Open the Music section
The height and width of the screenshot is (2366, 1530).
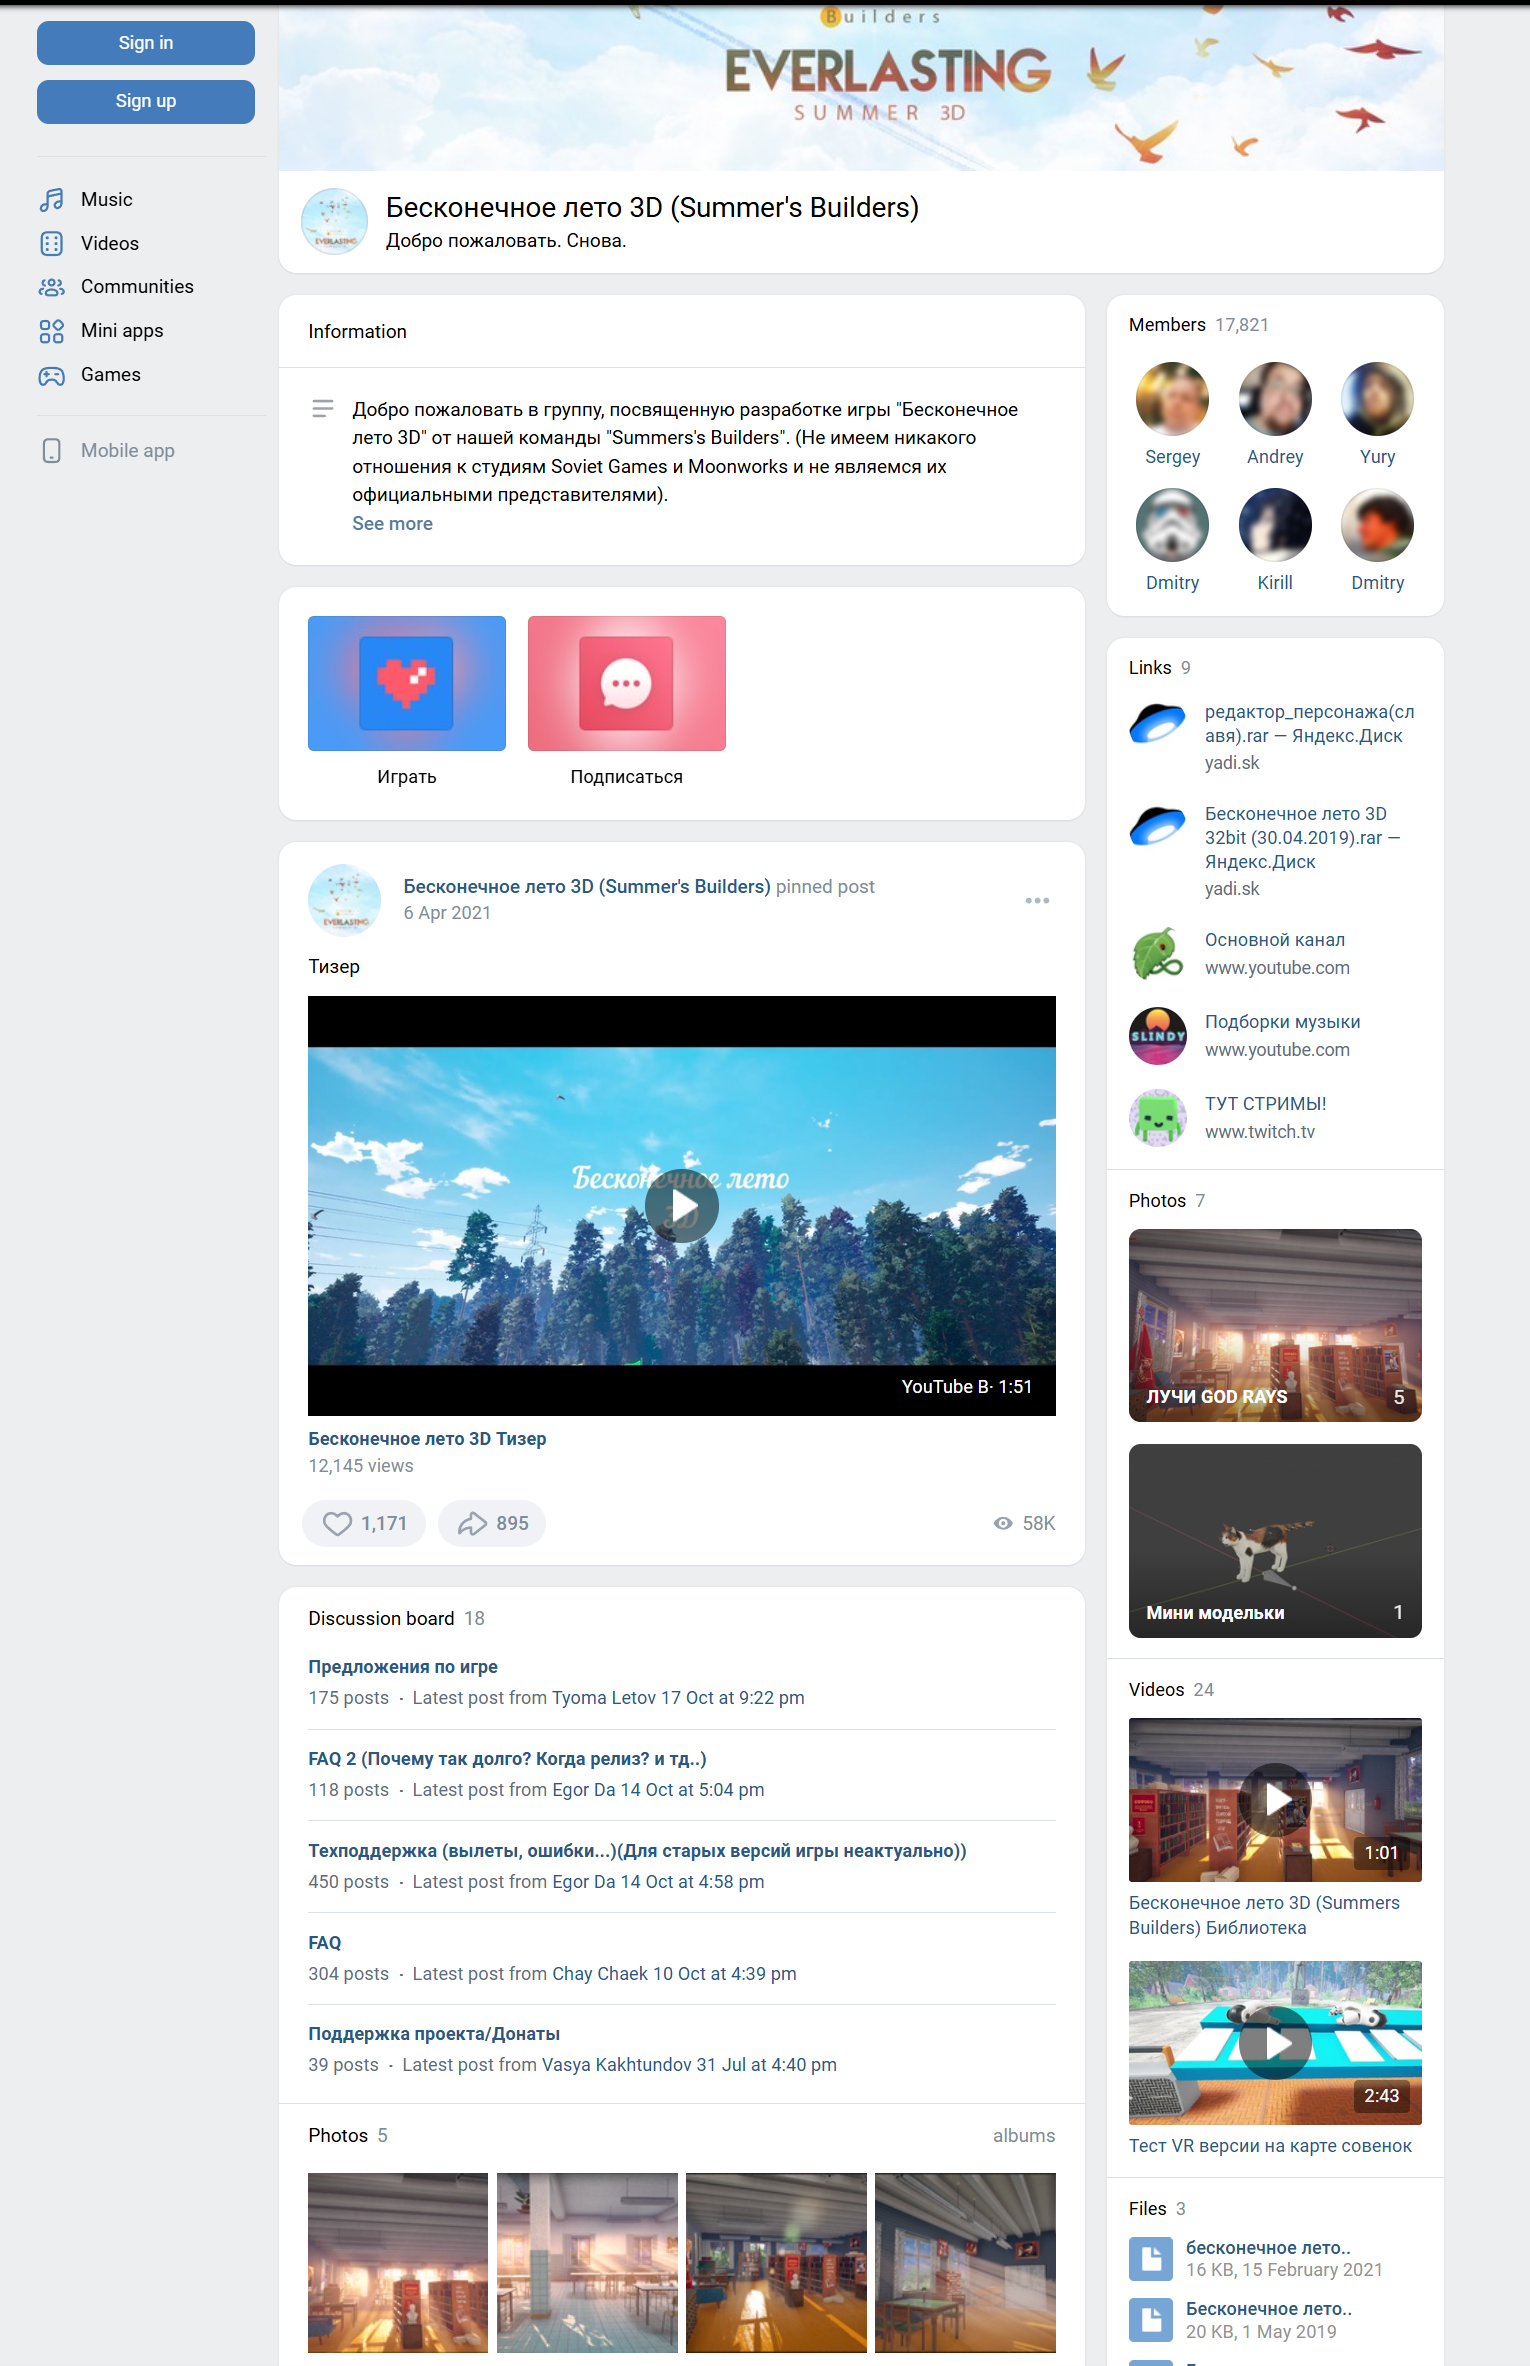point(107,200)
